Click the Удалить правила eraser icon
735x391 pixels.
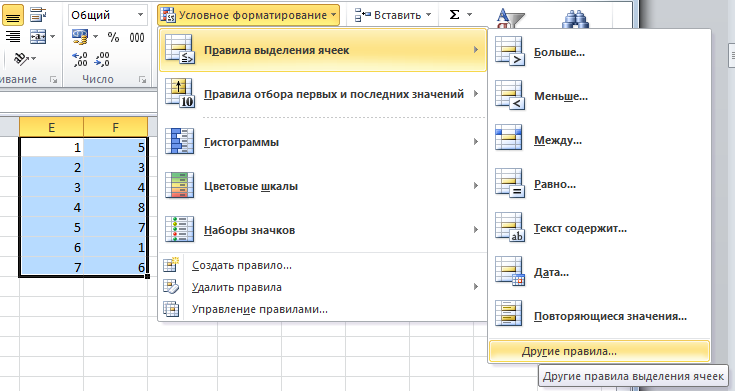pyautogui.click(x=171, y=286)
